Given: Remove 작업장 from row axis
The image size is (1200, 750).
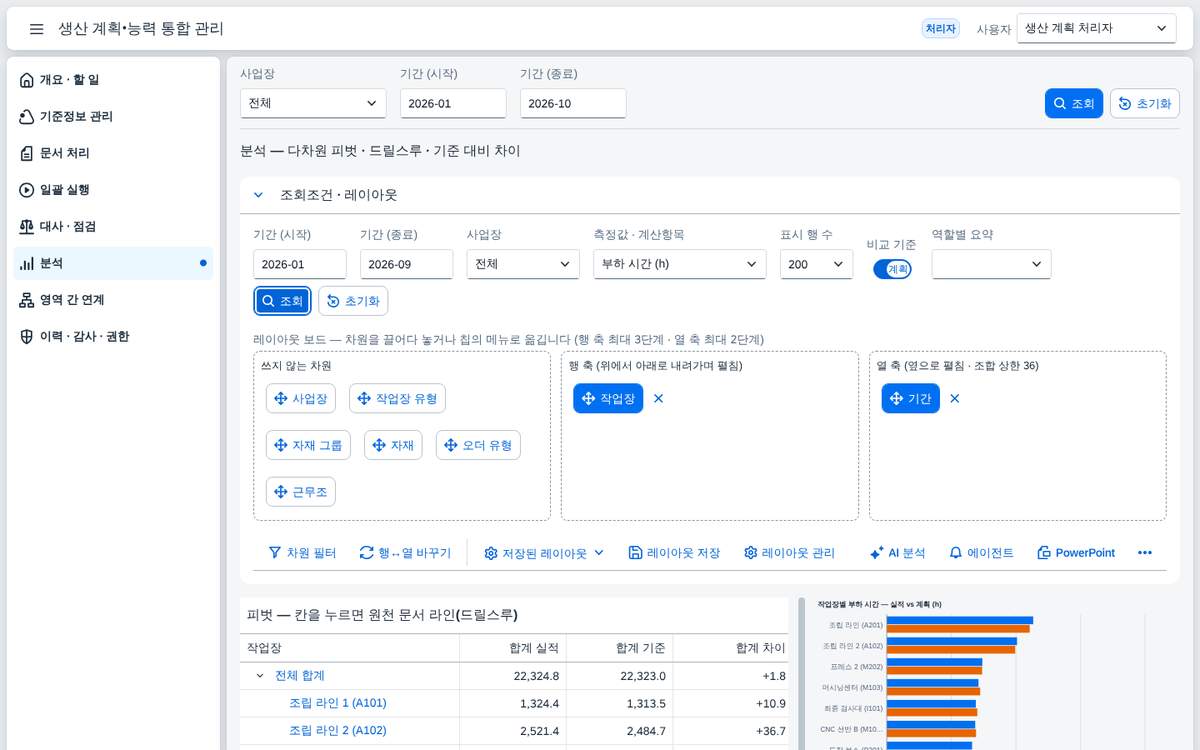Looking at the screenshot, I should point(658,398).
